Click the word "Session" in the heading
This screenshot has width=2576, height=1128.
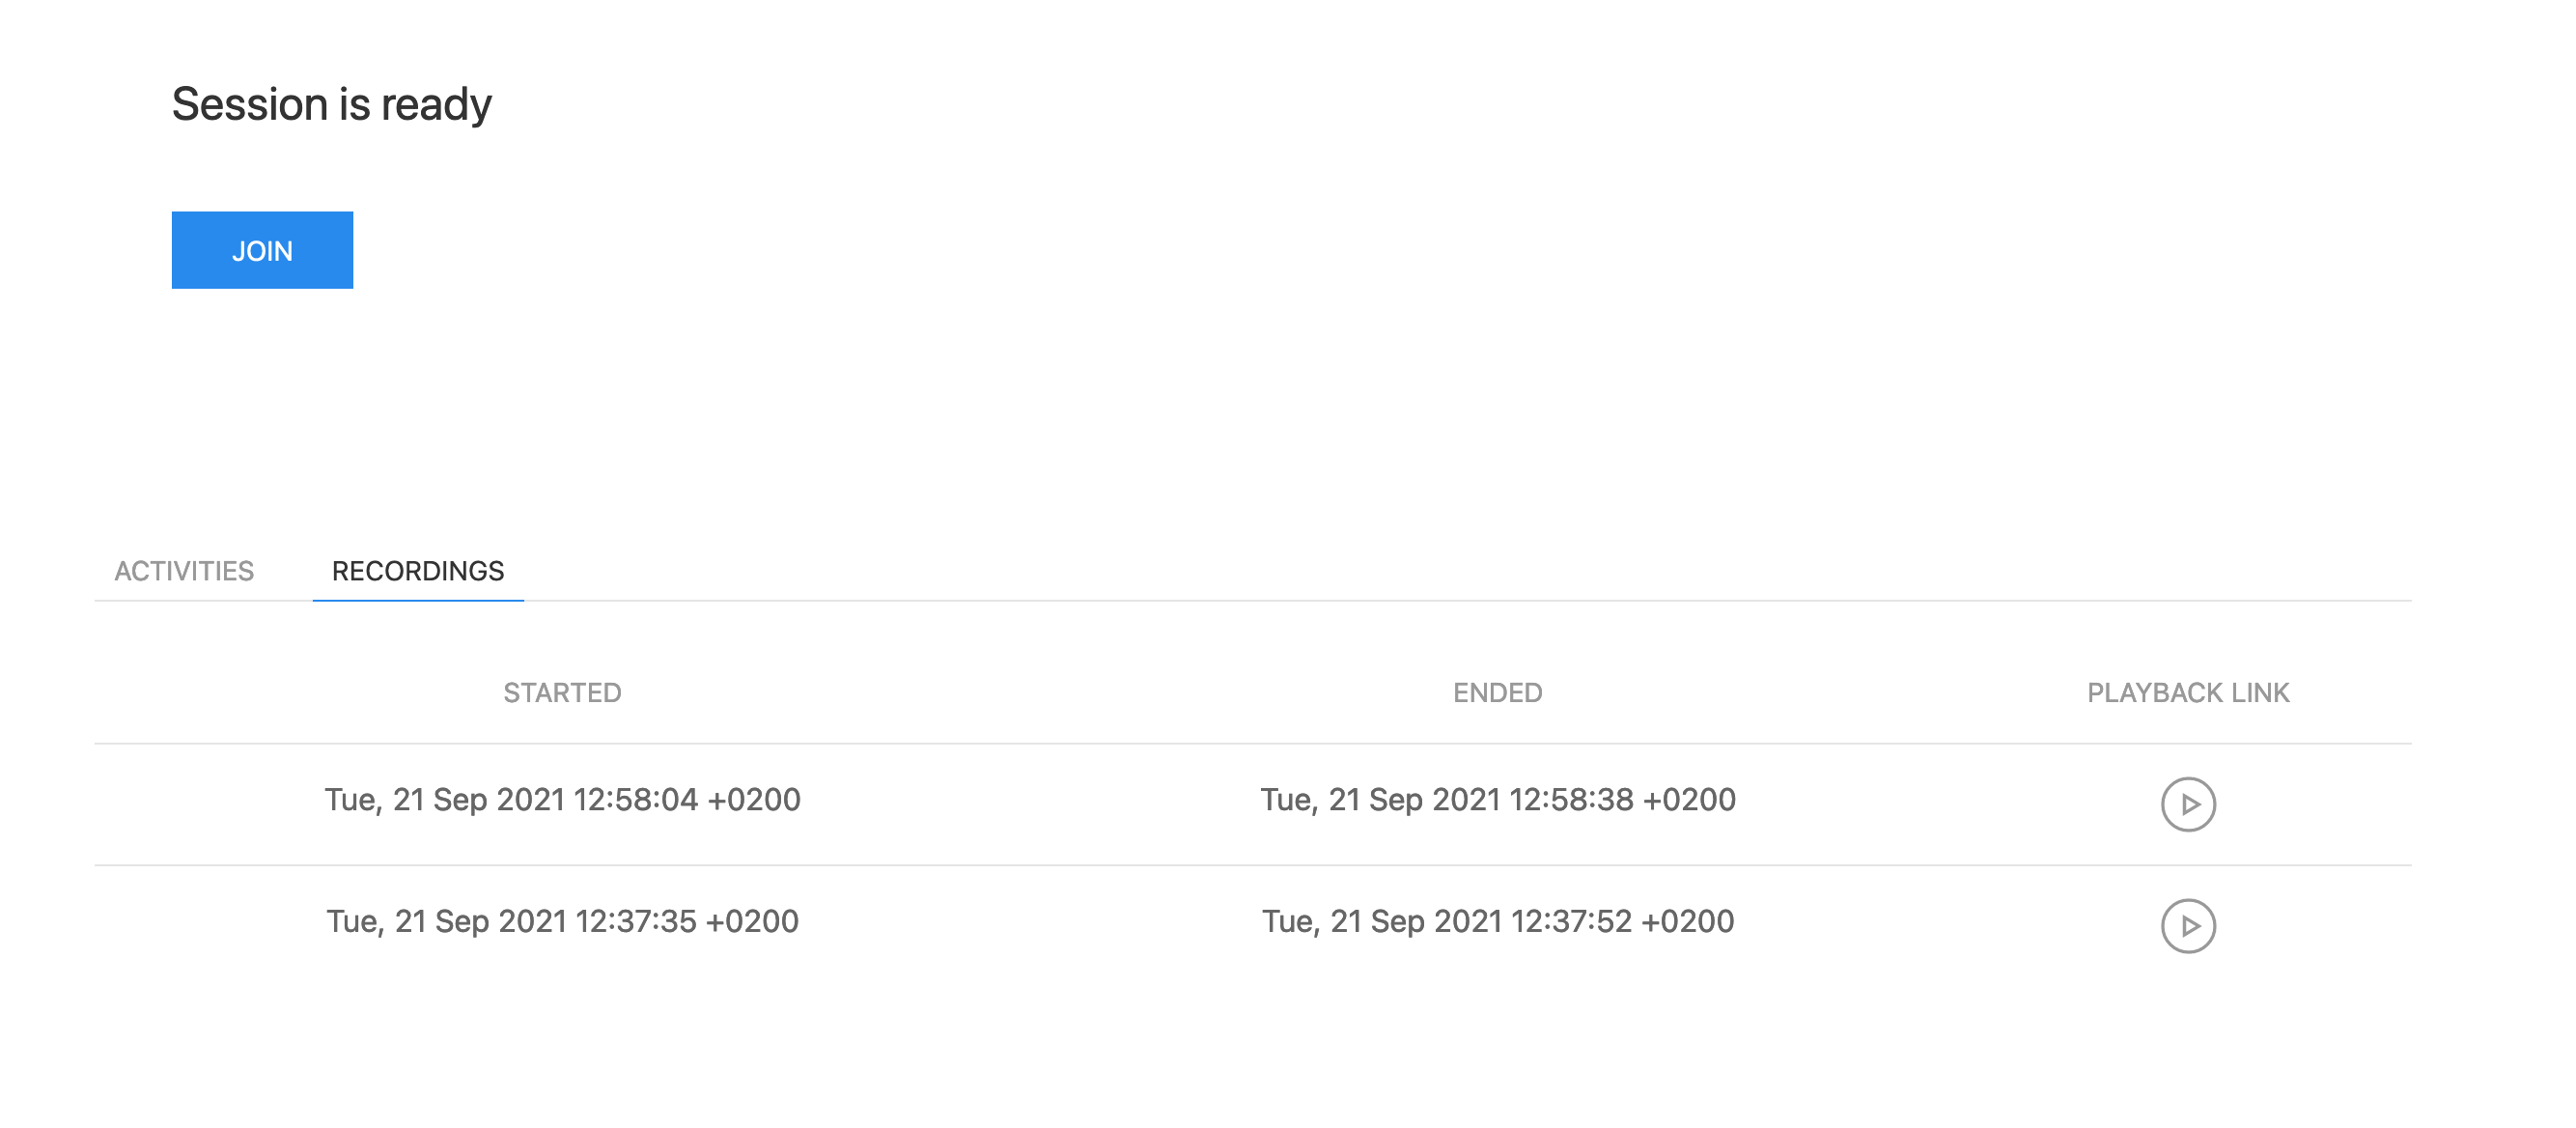click(250, 104)
